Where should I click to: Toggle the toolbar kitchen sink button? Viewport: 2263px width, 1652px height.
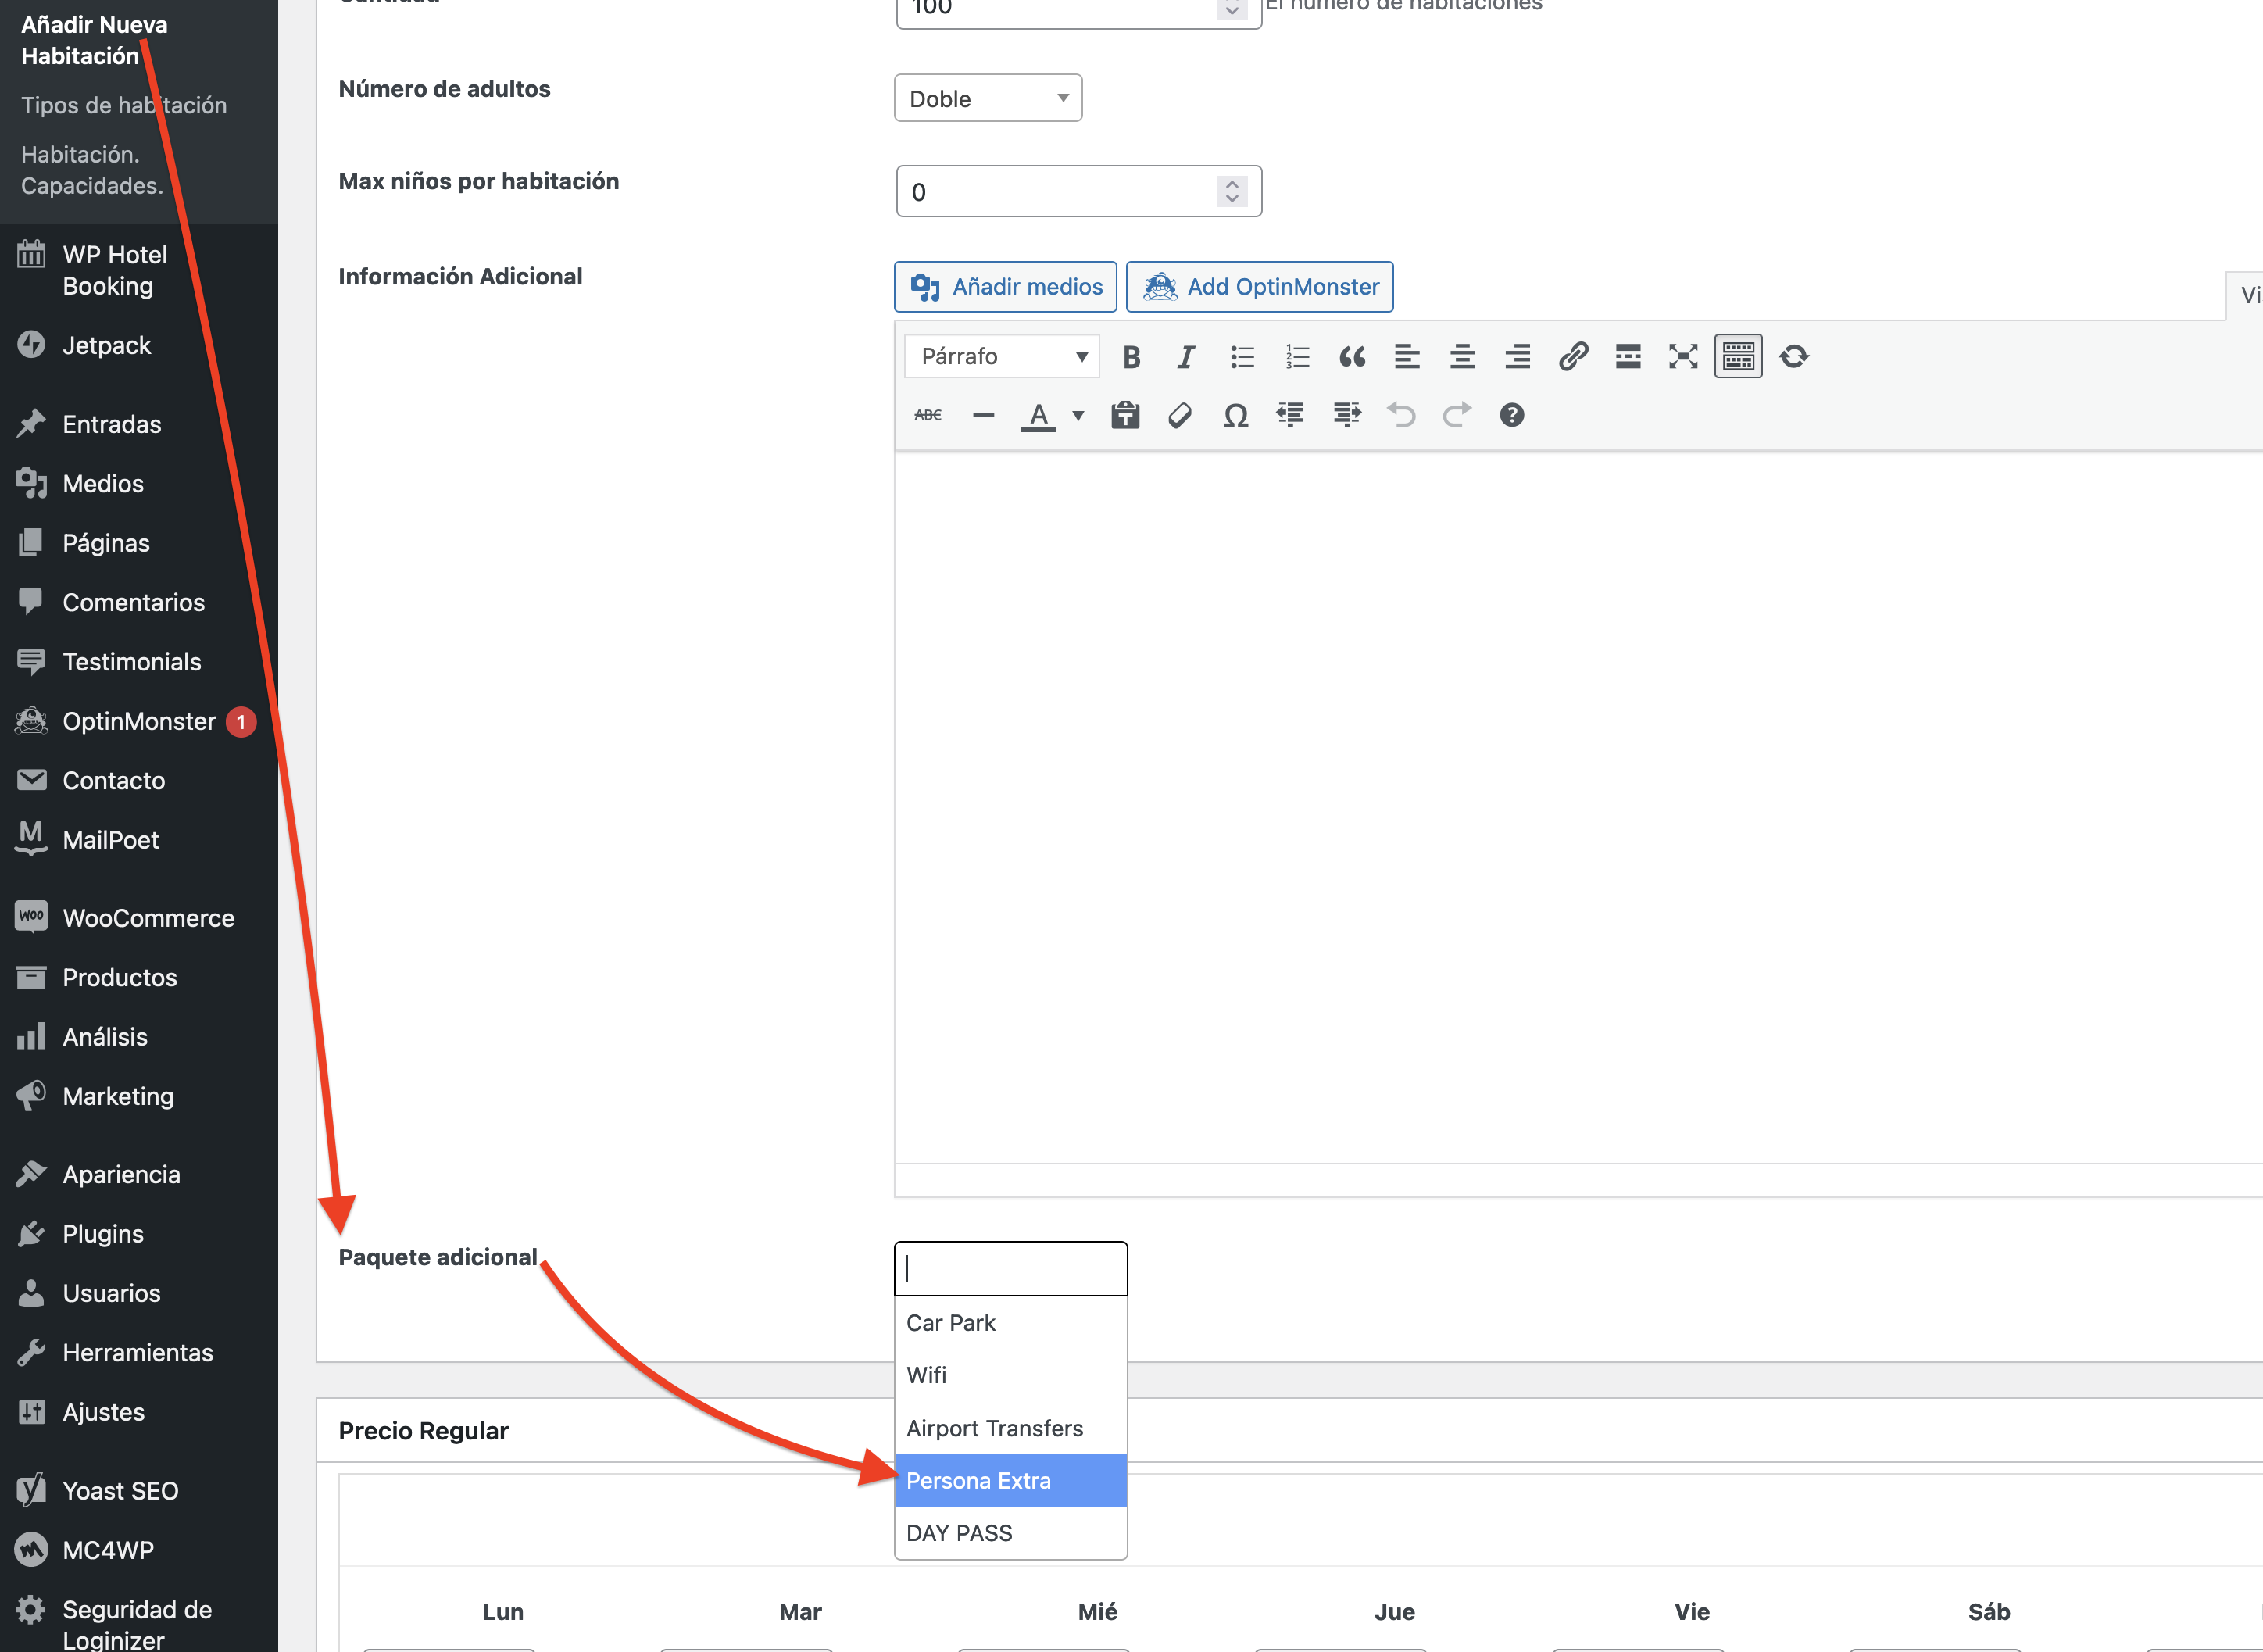click(x=1738, y=357)
